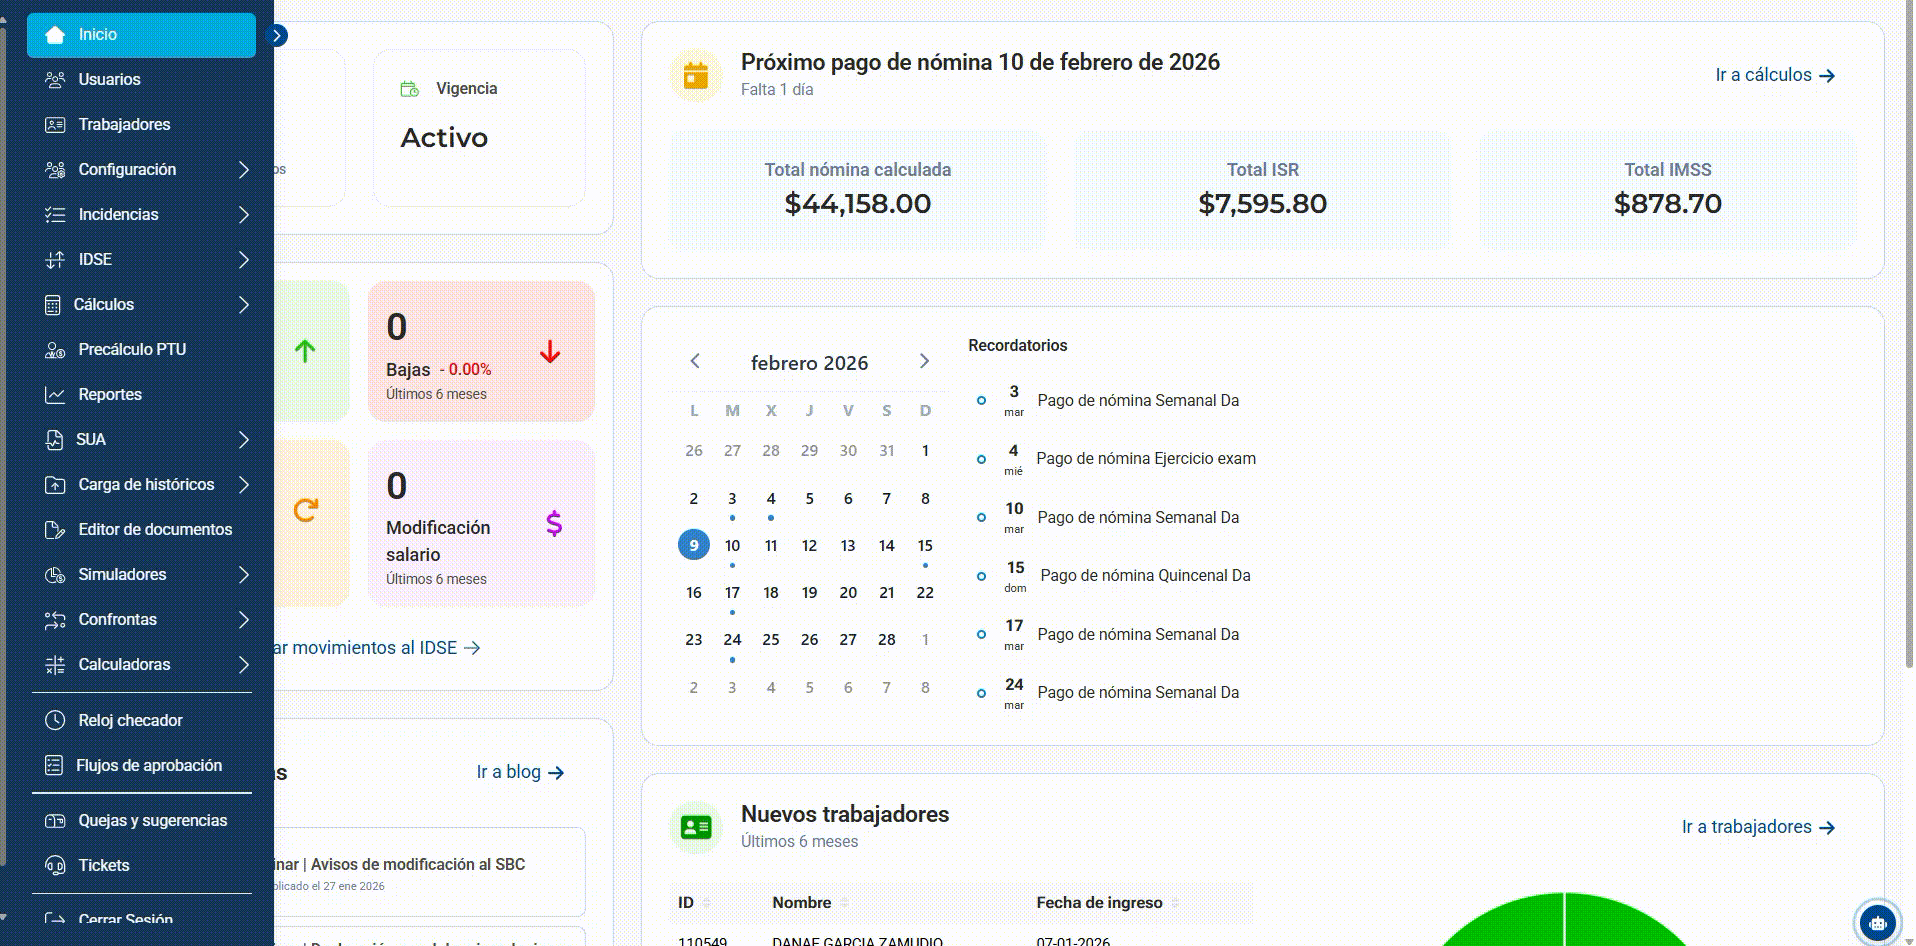Viewport: 1916px width, 946px height.
Task: Open the Reportes menu item
Action: (141, 395)
